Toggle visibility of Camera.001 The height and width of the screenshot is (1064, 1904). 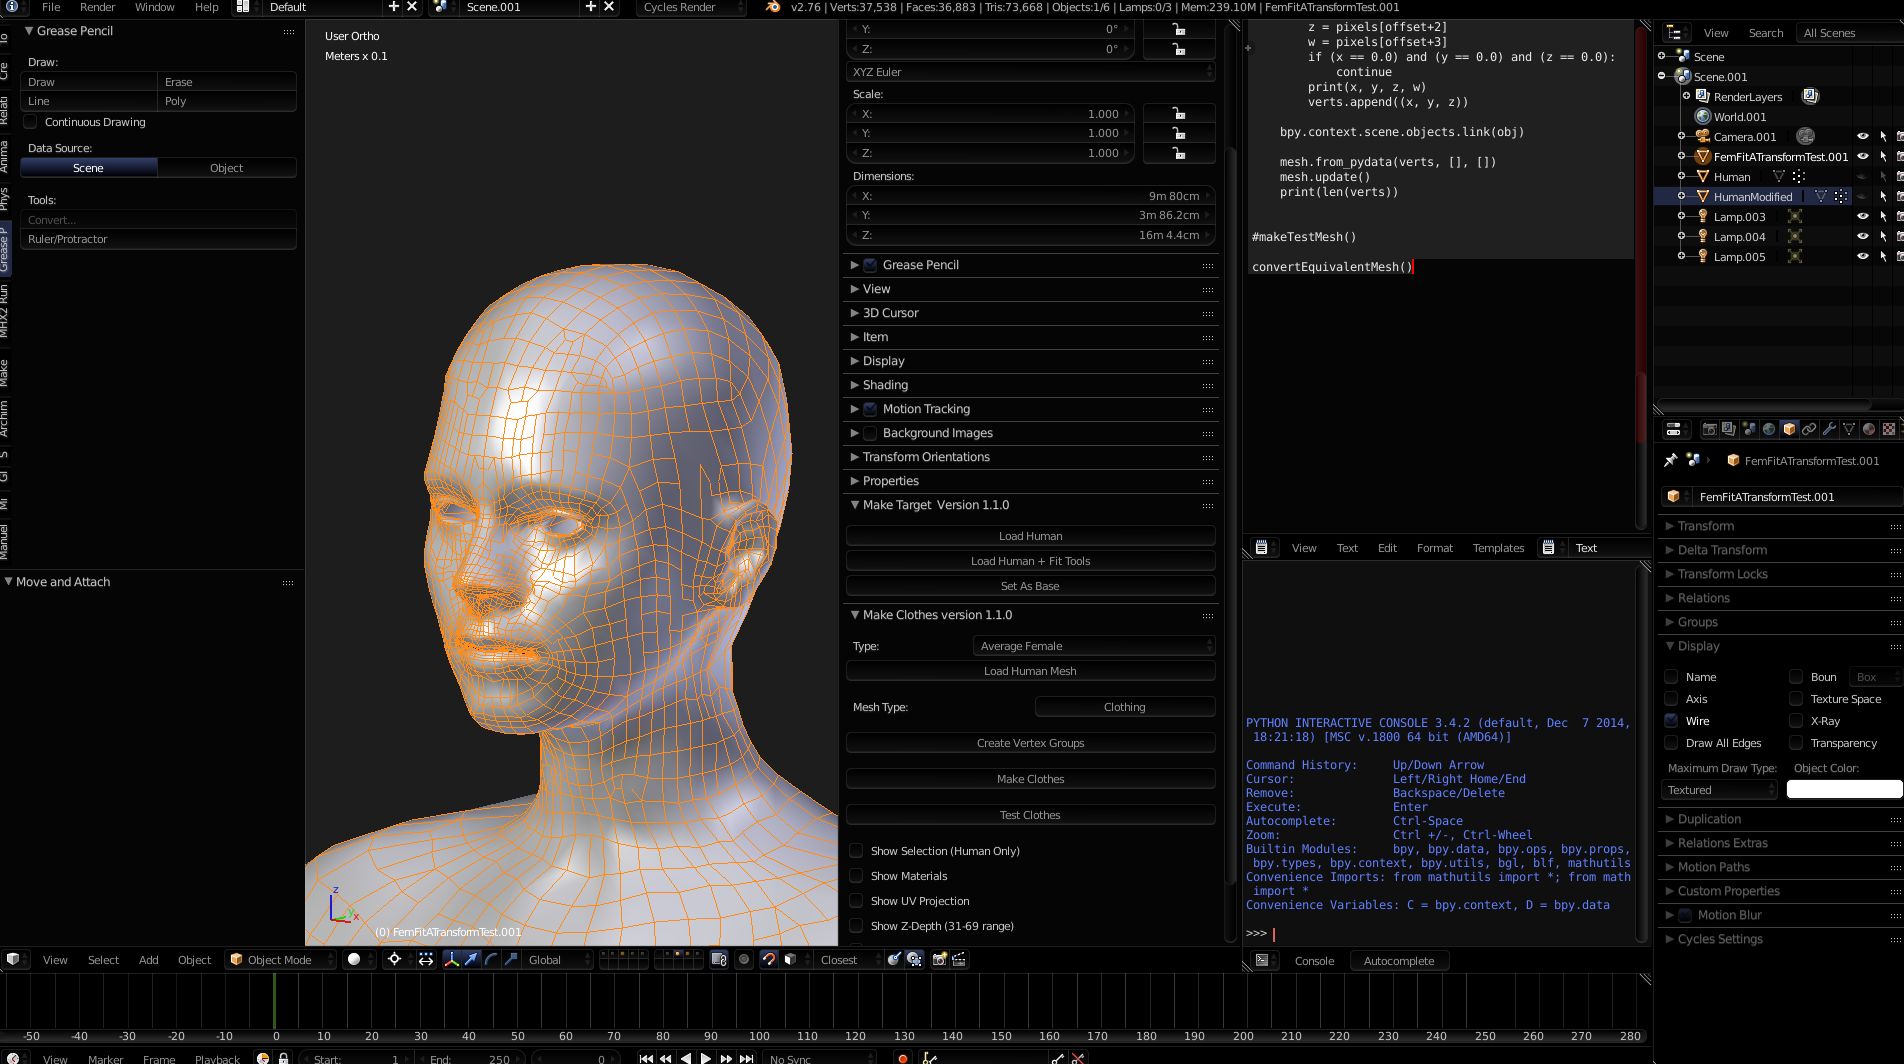tap(1862, 136)
